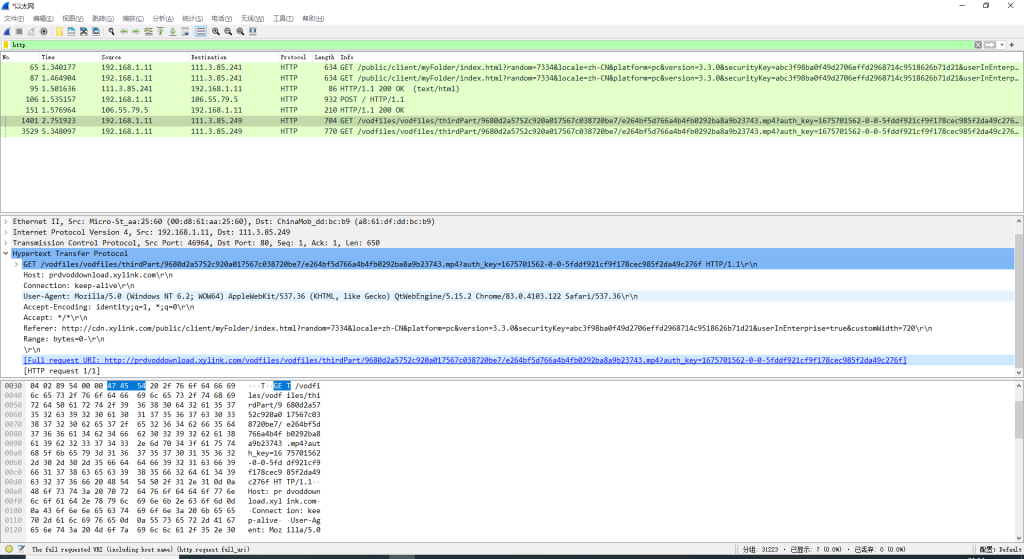Find a packet using magnifier icon
This screenshot has height=559, width=1024.
(x=111, y=31)
